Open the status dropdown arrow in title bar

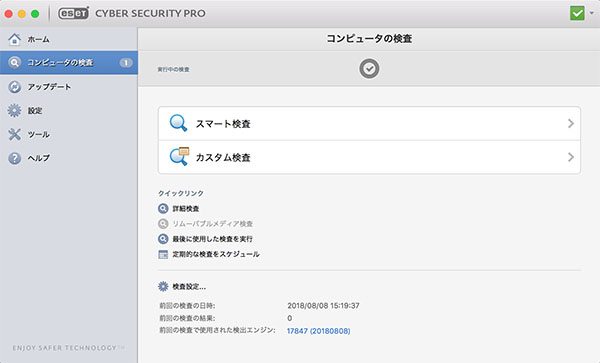coord(592,13)
